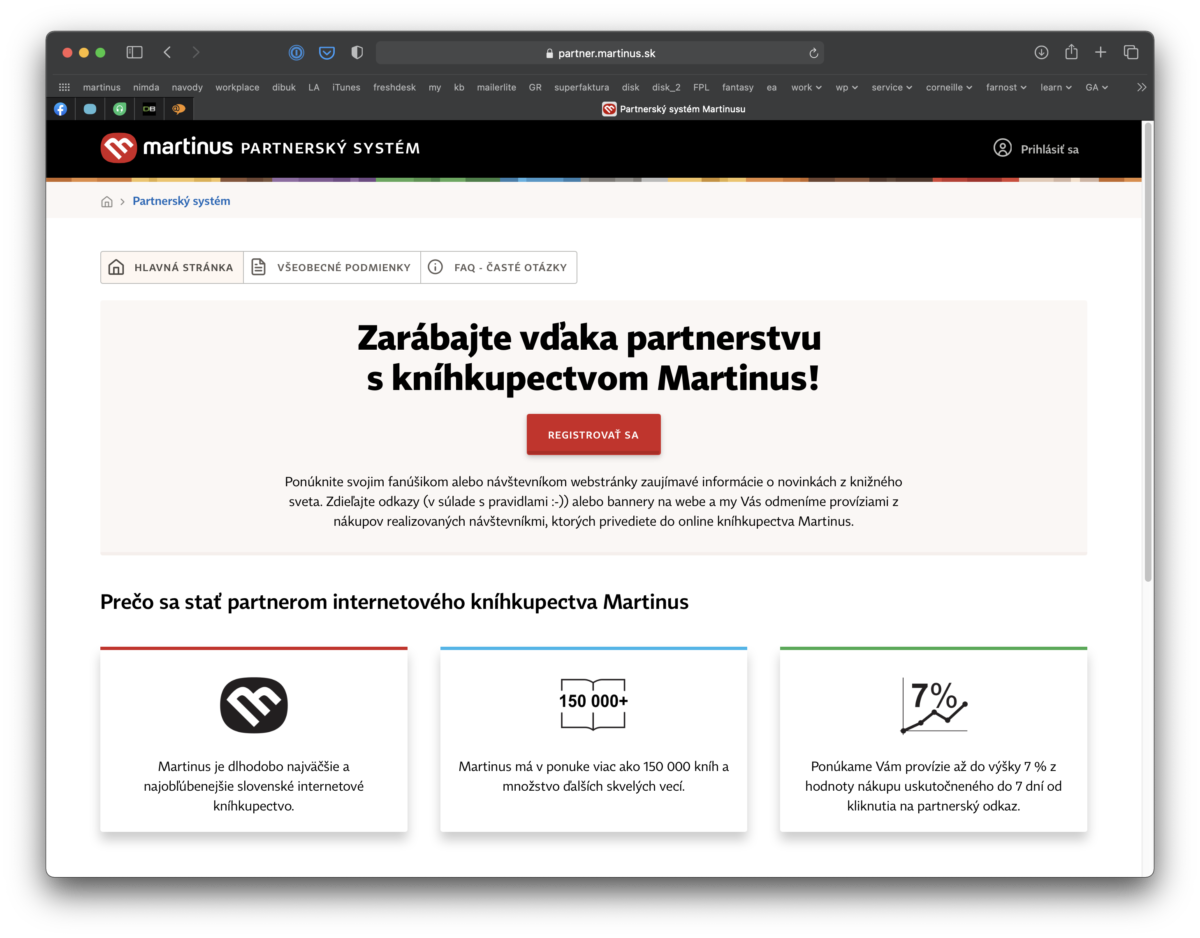Open the Share icon in Safari
The image size is (1200, 938).
(1071, 52)
